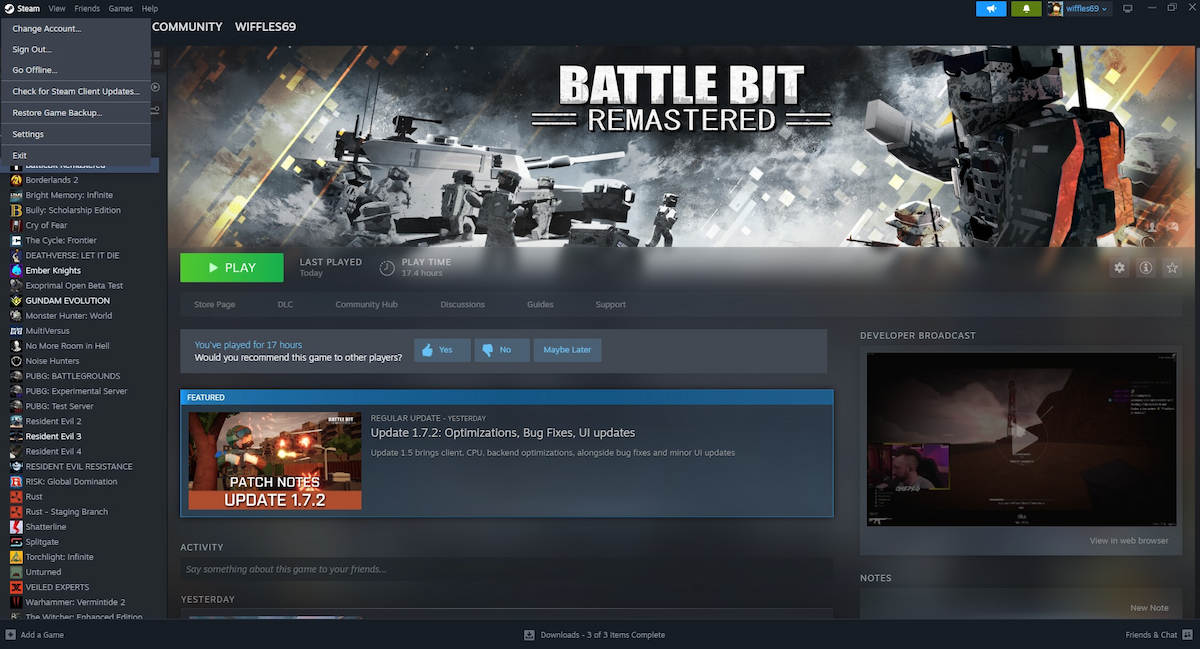The width and height of the screenshot is (1200, 649).
Task: Click the activity text input field
Action: (506, 569)
